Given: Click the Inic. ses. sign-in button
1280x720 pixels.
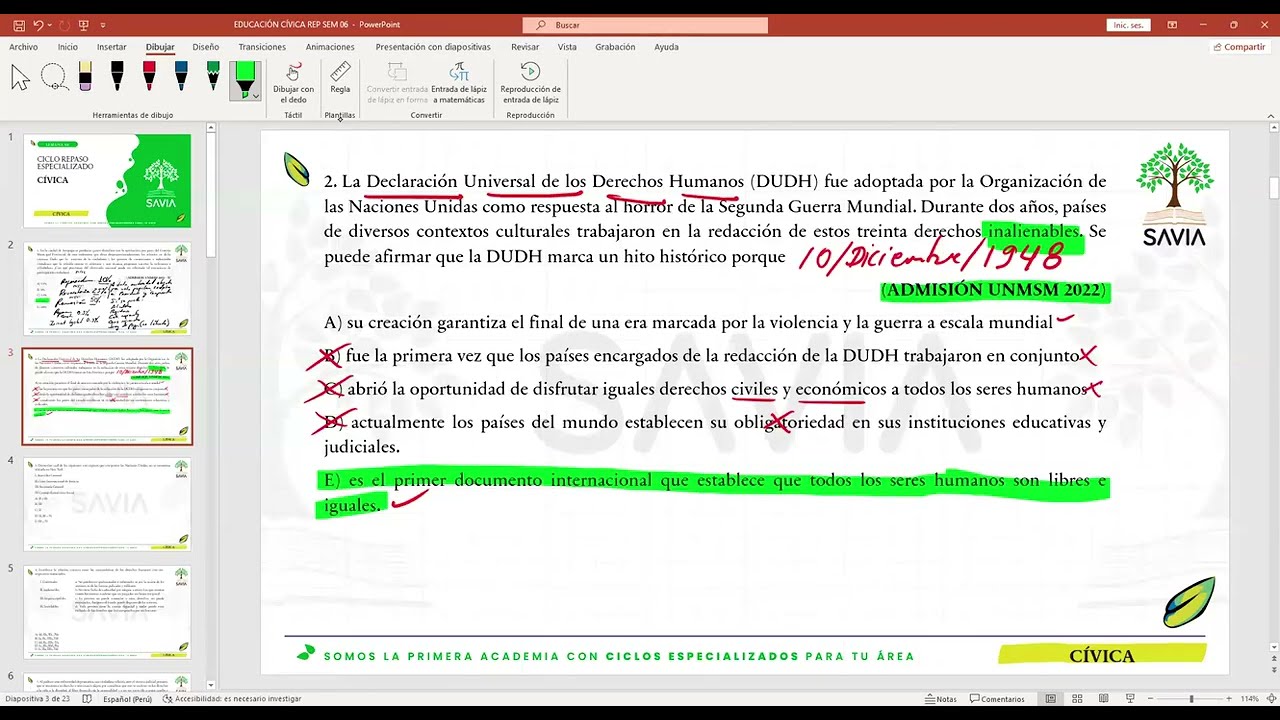Looking at the screenshot, I should 1126,25.
